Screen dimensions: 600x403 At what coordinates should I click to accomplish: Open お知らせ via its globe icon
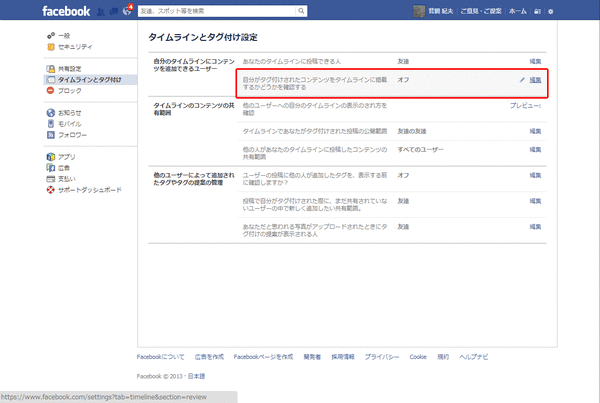[51, 113]
